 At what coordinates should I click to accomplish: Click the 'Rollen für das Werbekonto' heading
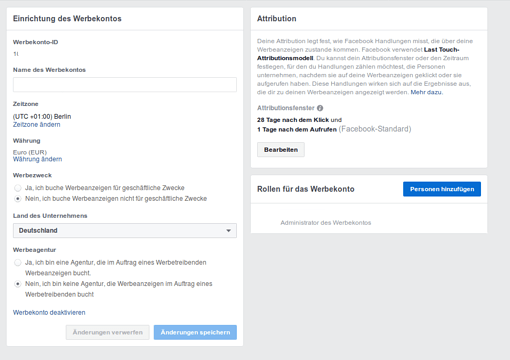tap(306, 189)
